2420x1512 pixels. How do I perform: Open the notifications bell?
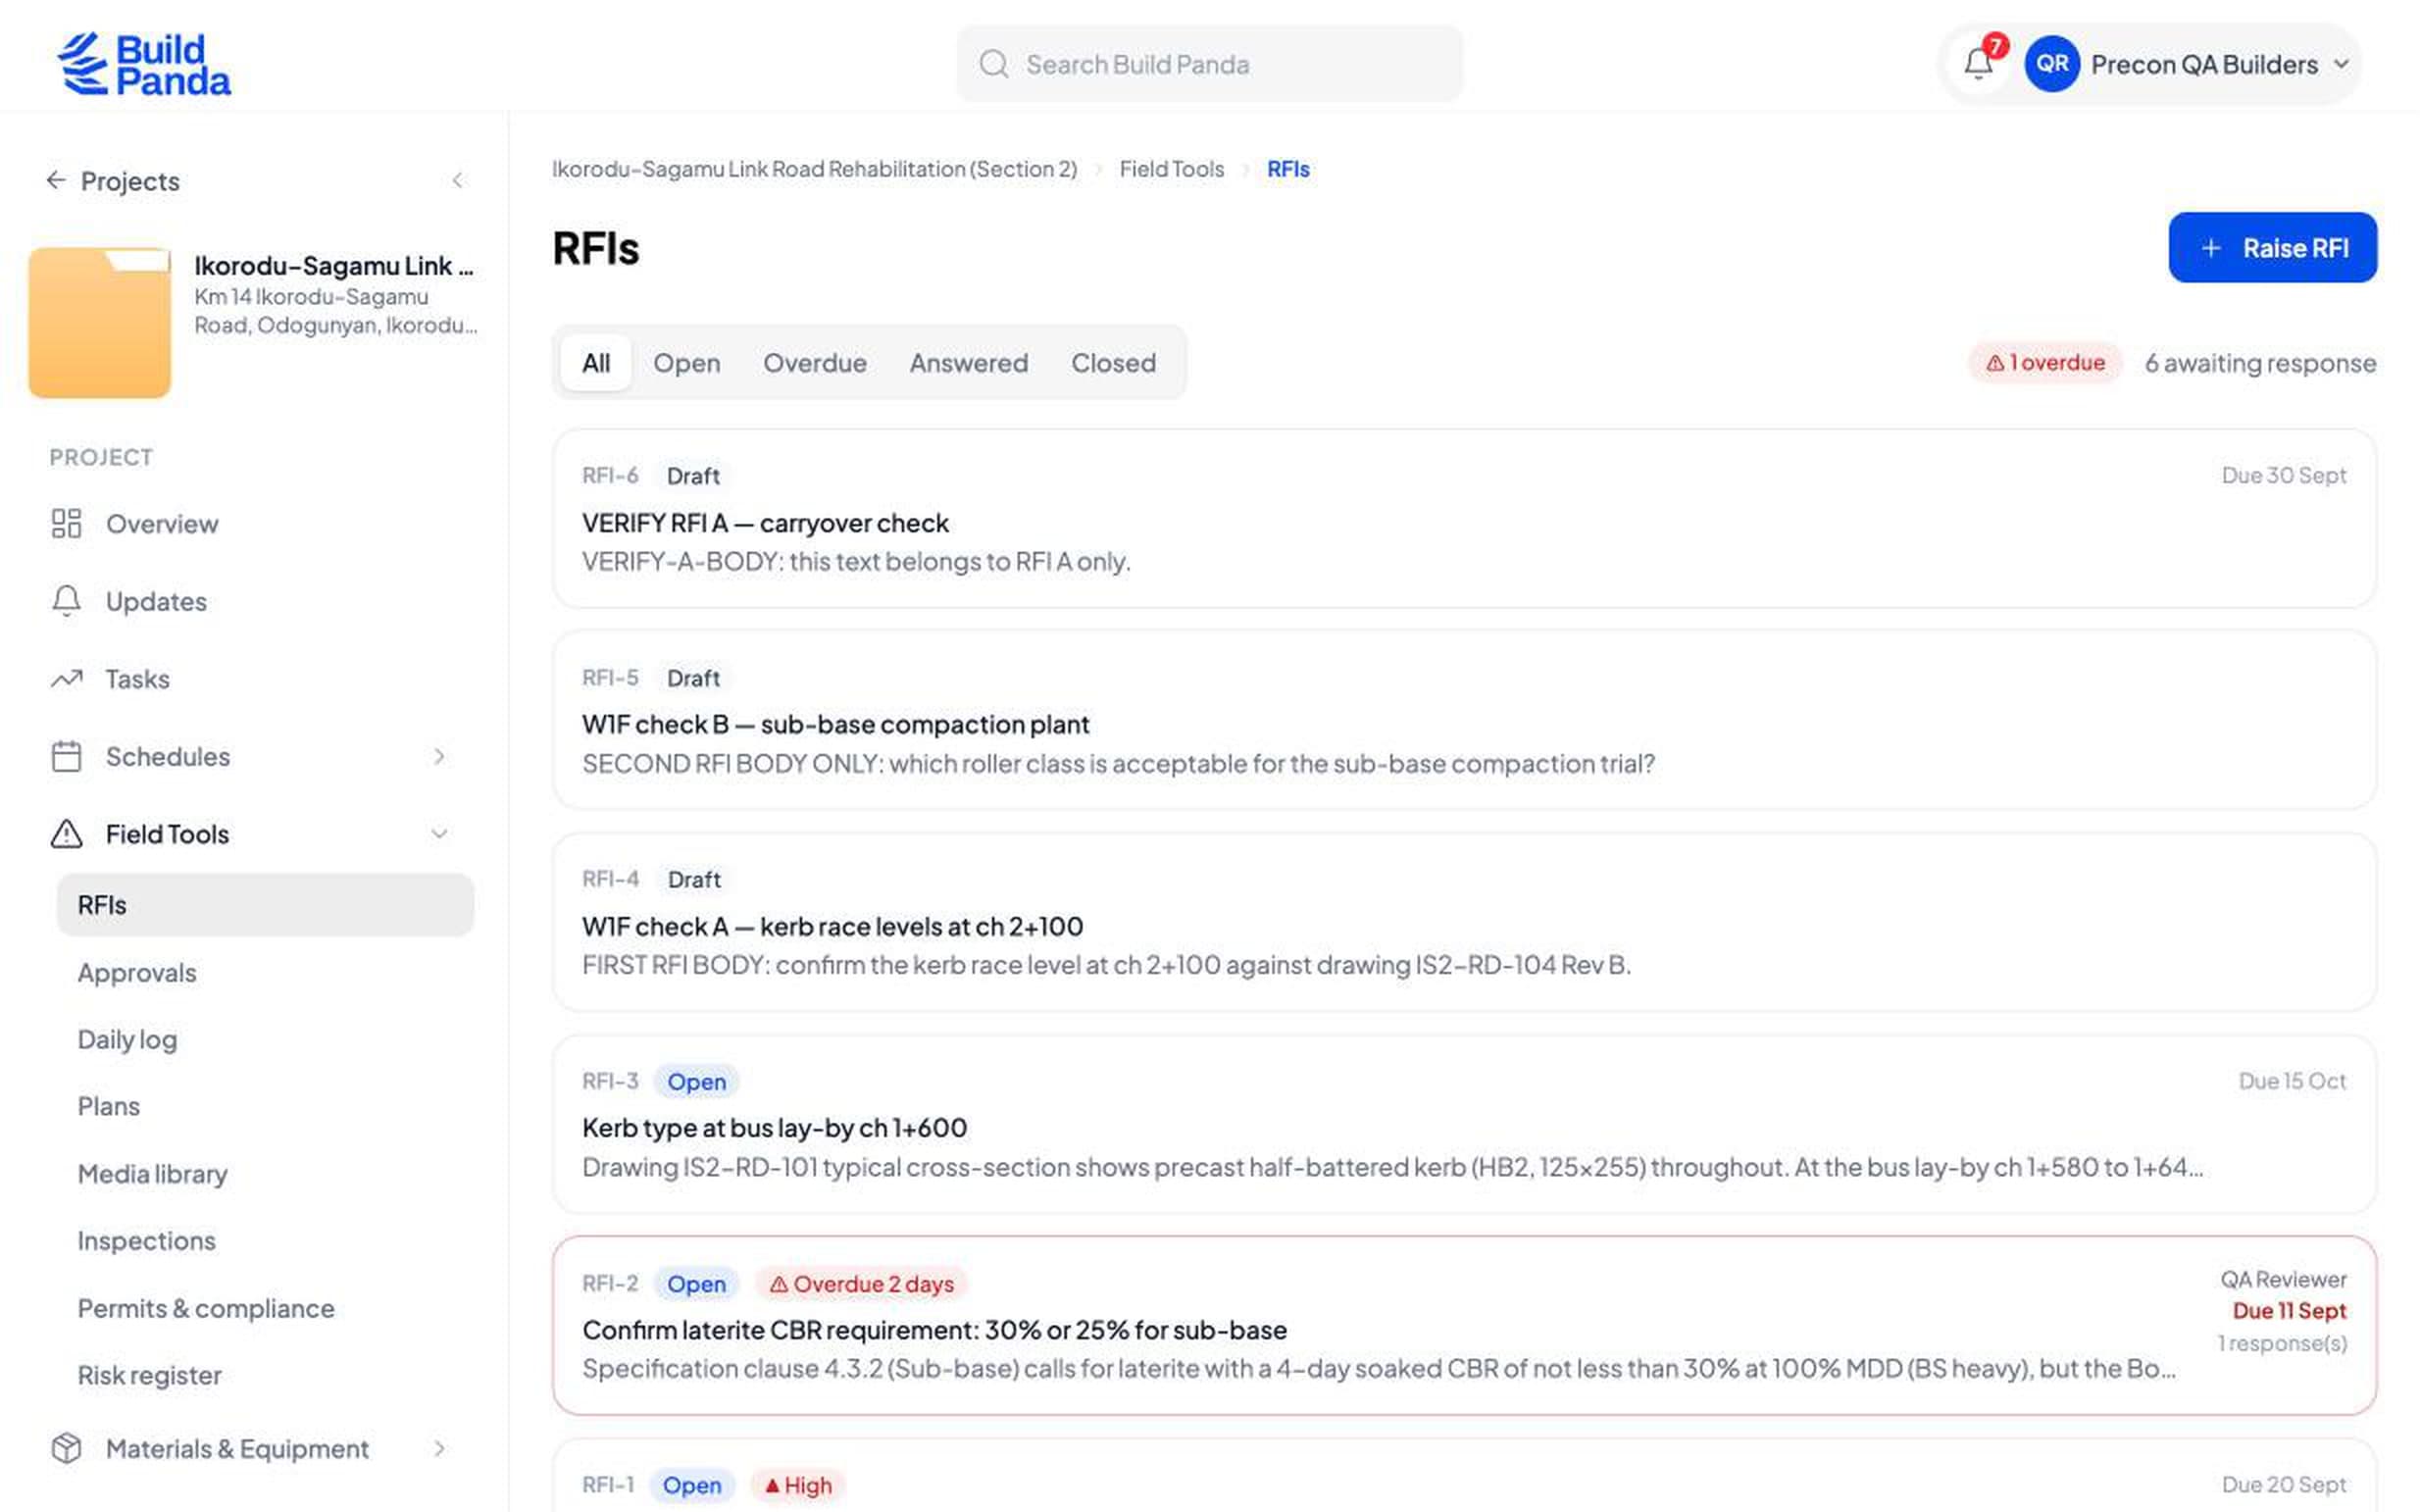(1977, 64)
